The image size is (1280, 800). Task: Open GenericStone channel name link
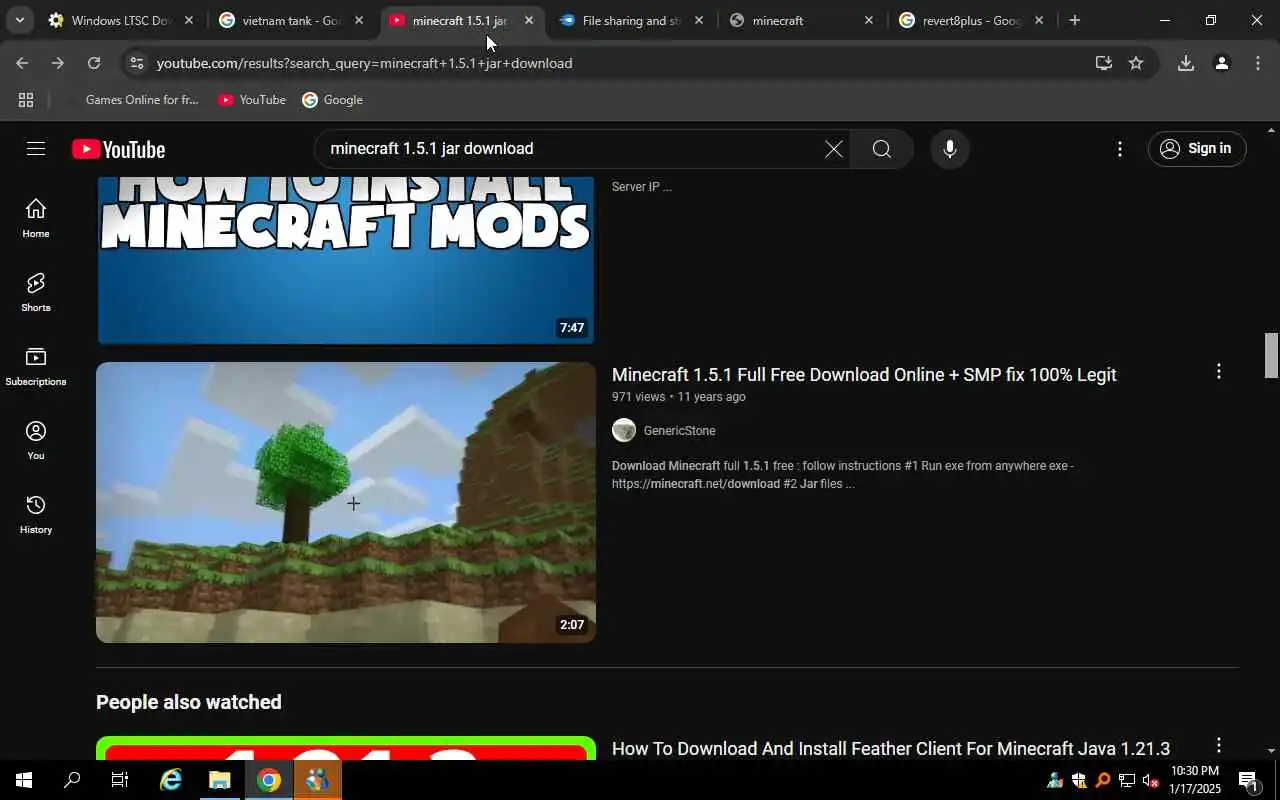(x=679, y=431)
